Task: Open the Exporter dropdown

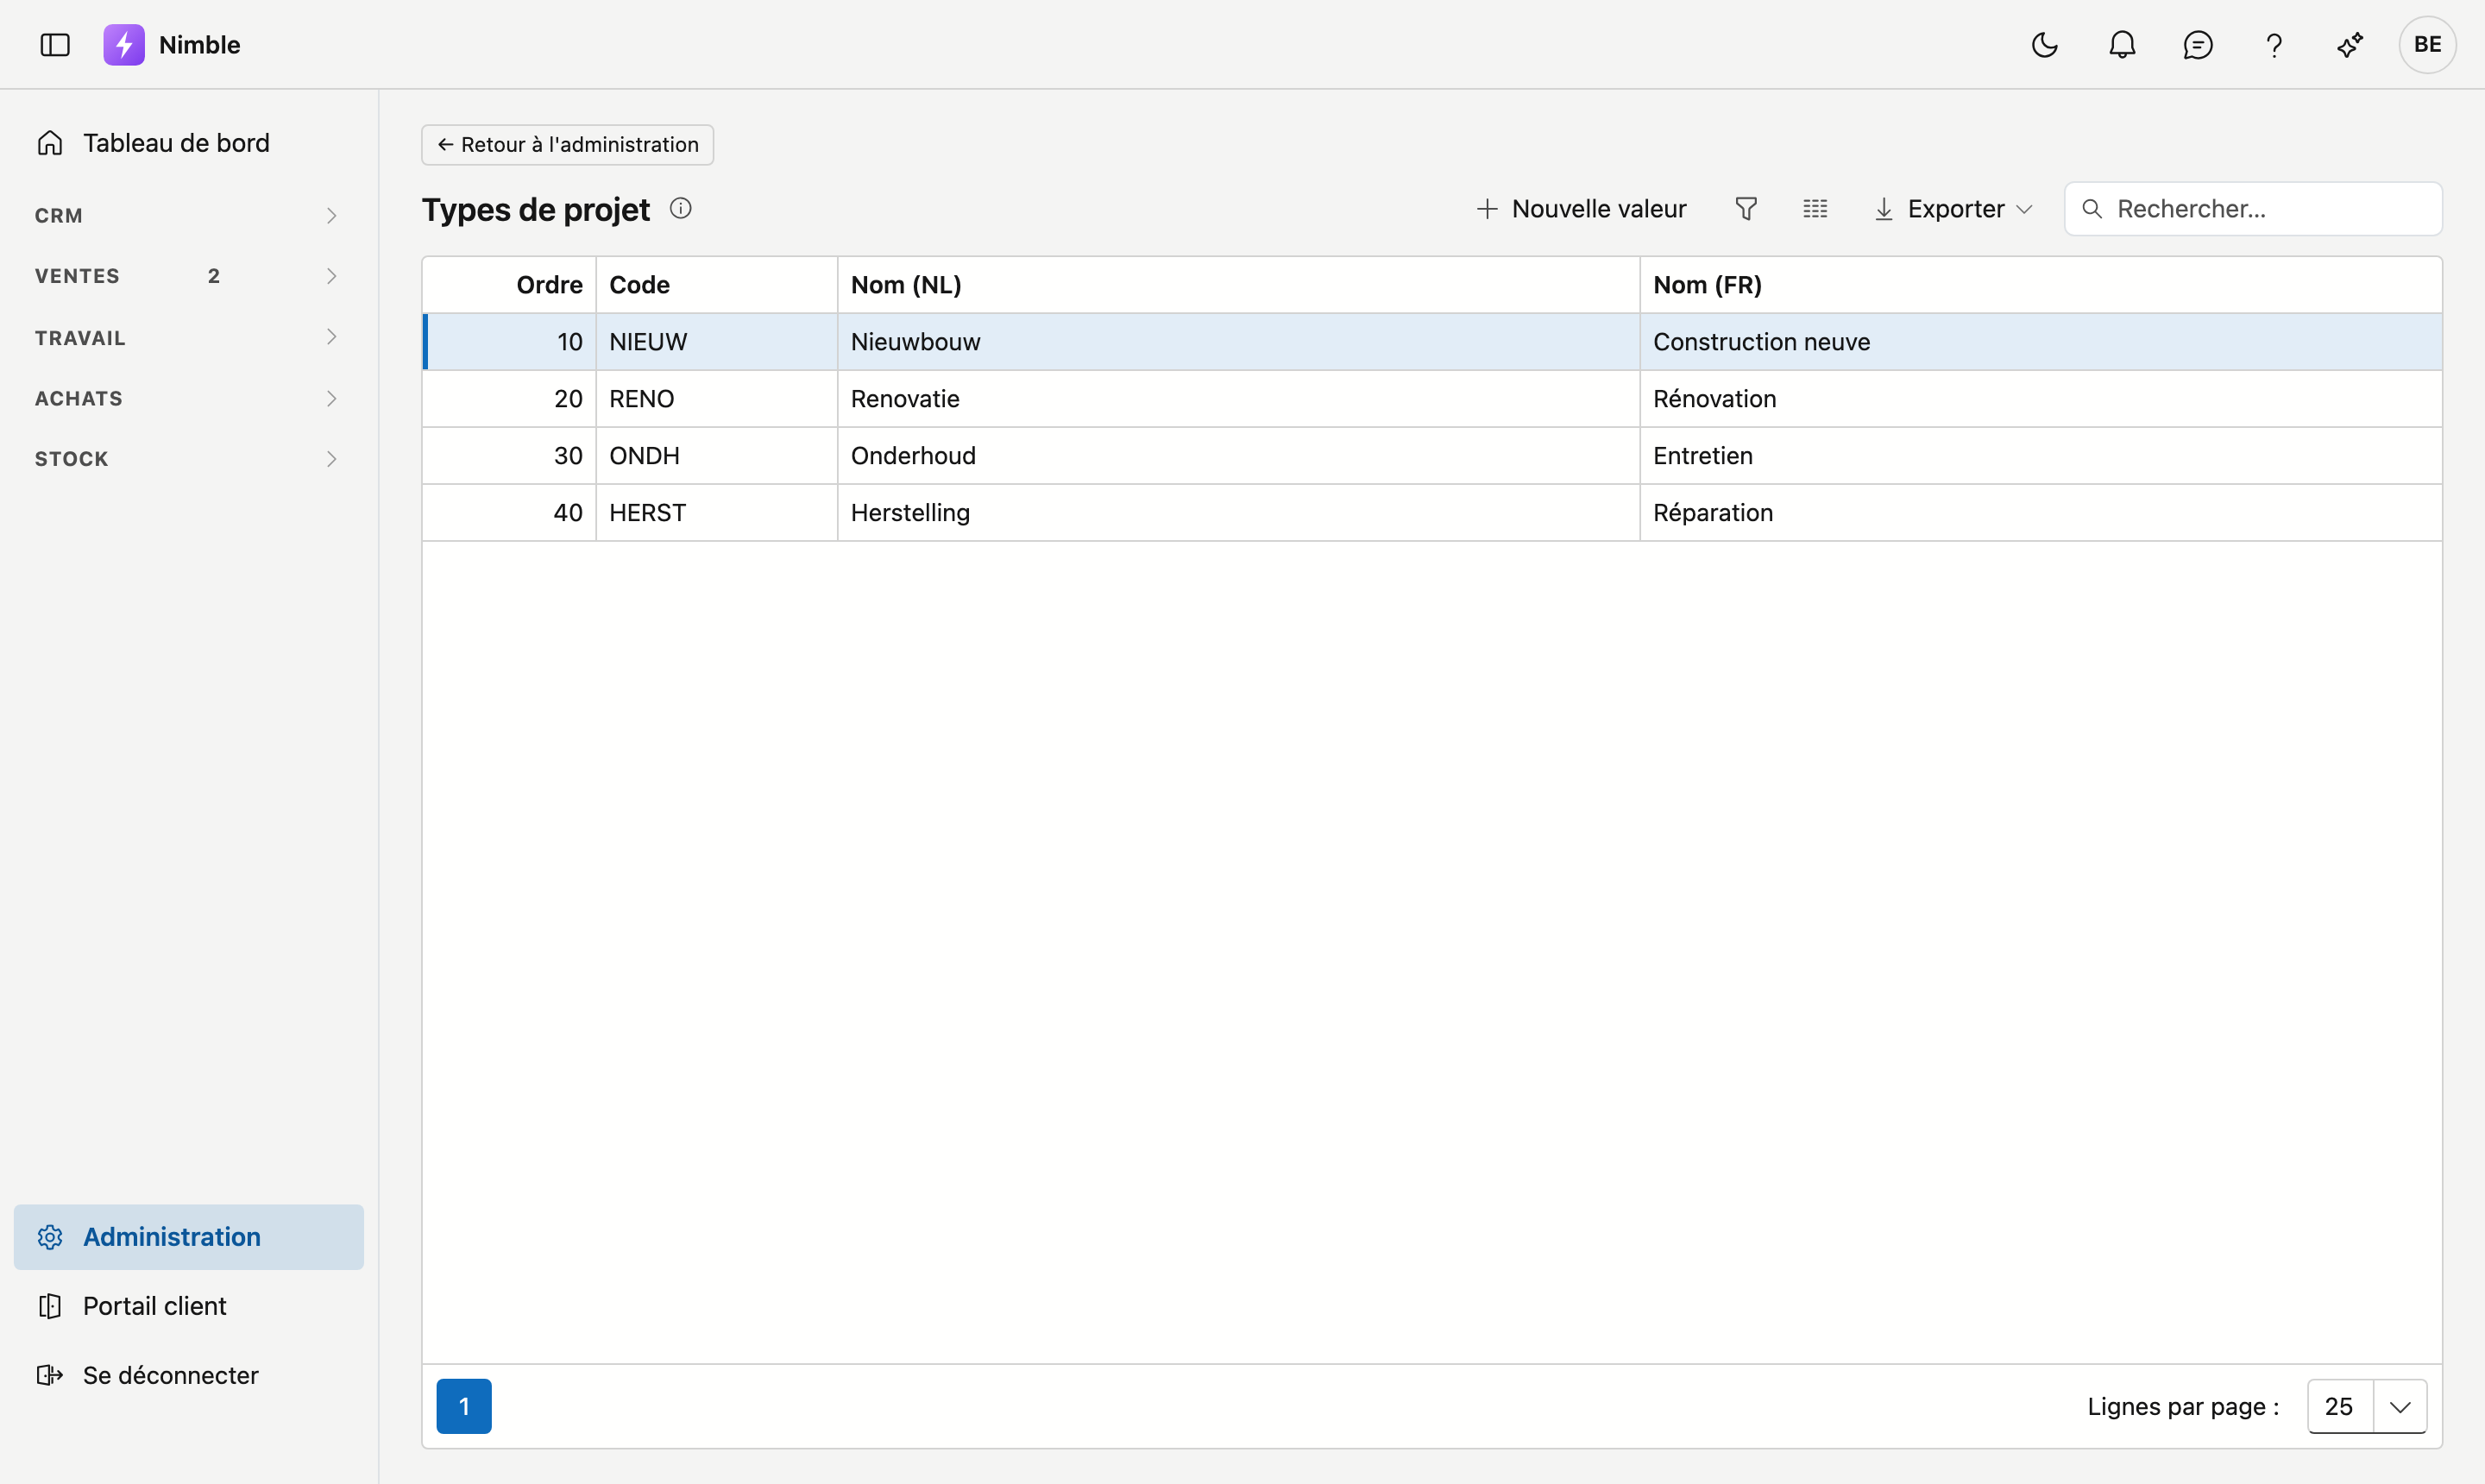Action: (x=1953, y=209)
